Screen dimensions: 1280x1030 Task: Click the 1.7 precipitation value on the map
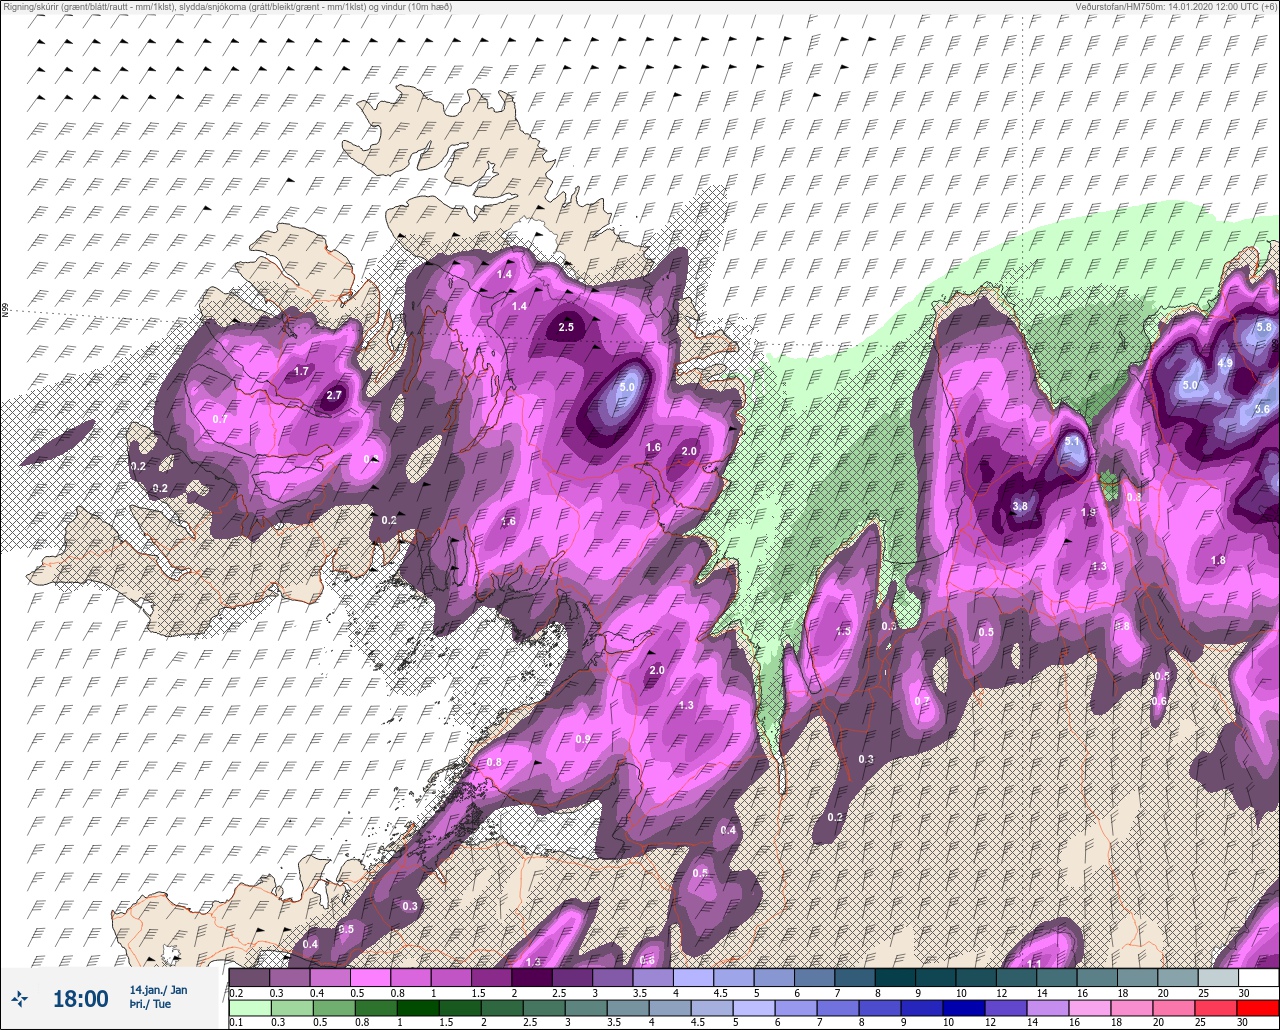click(302, 372)
